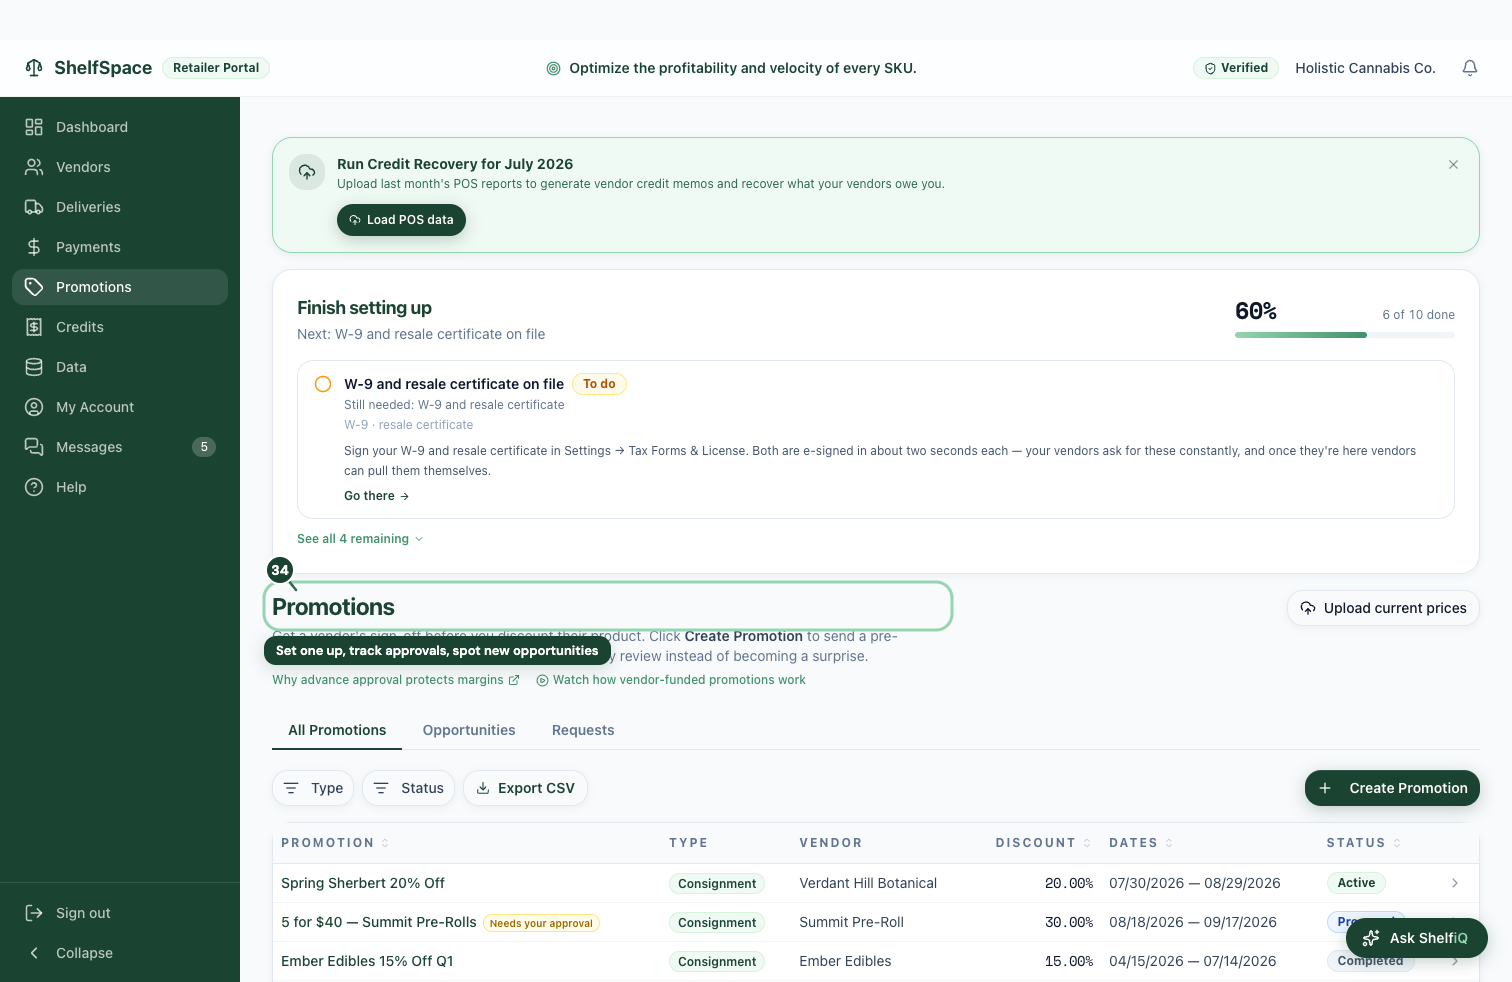Switch to the Opportunities tab
The image size is (1512, 982).
(x=469, y=730)
